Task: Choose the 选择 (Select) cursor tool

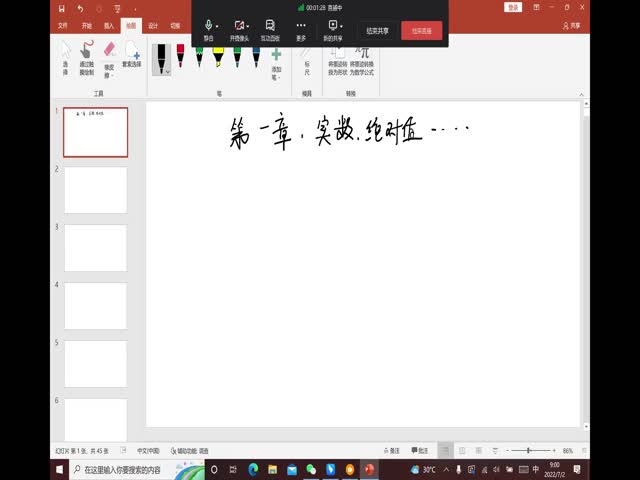Action: click(x=65, y=58)
